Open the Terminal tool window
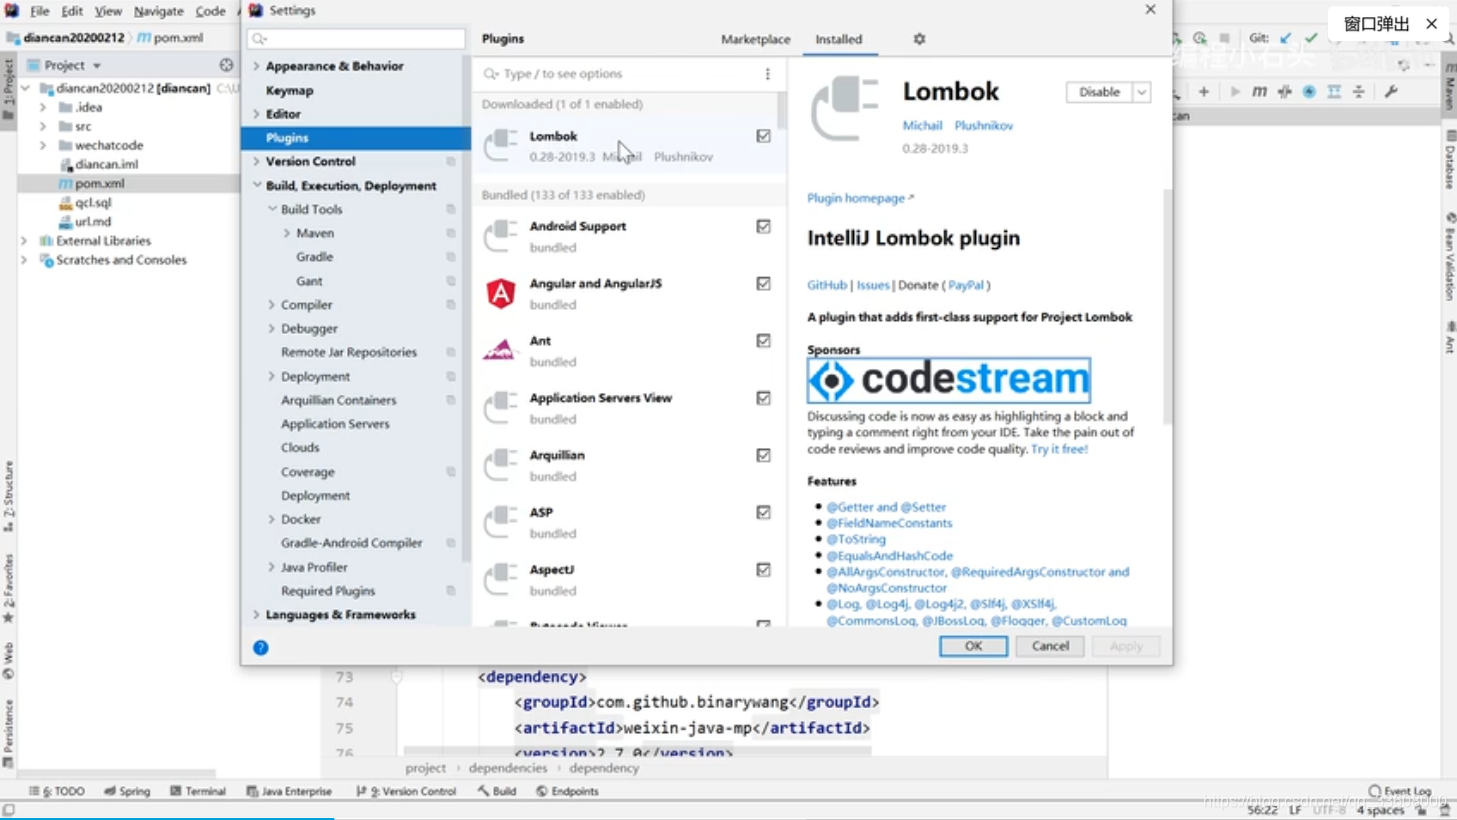The width and height of the screenshot is (1457, 820). [x=198, y=791]
